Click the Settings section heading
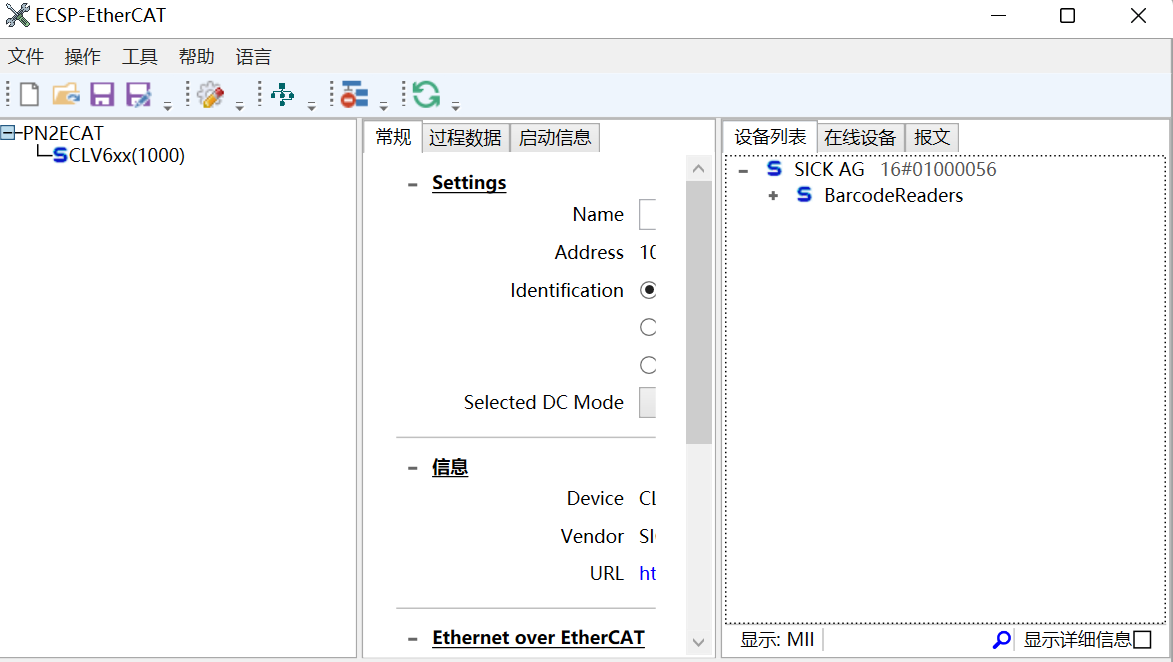 coord(469,183)
